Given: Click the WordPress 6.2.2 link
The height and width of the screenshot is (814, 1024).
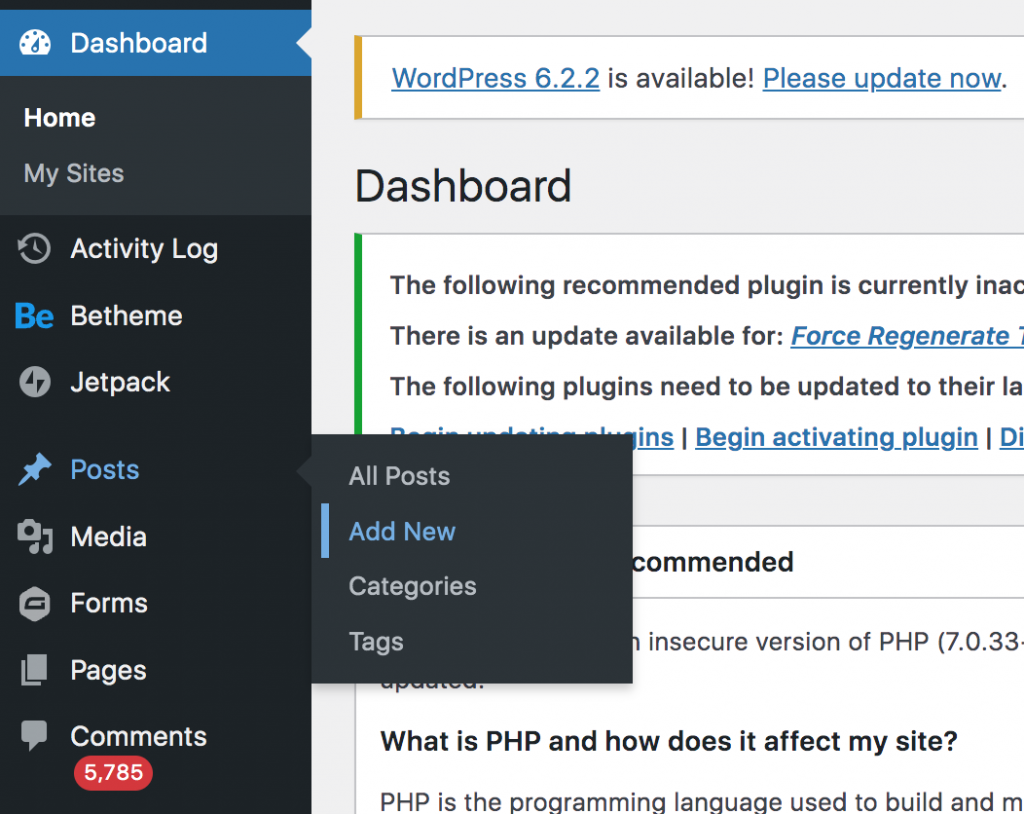Looking at the screenshot, I should pos(496,79).
